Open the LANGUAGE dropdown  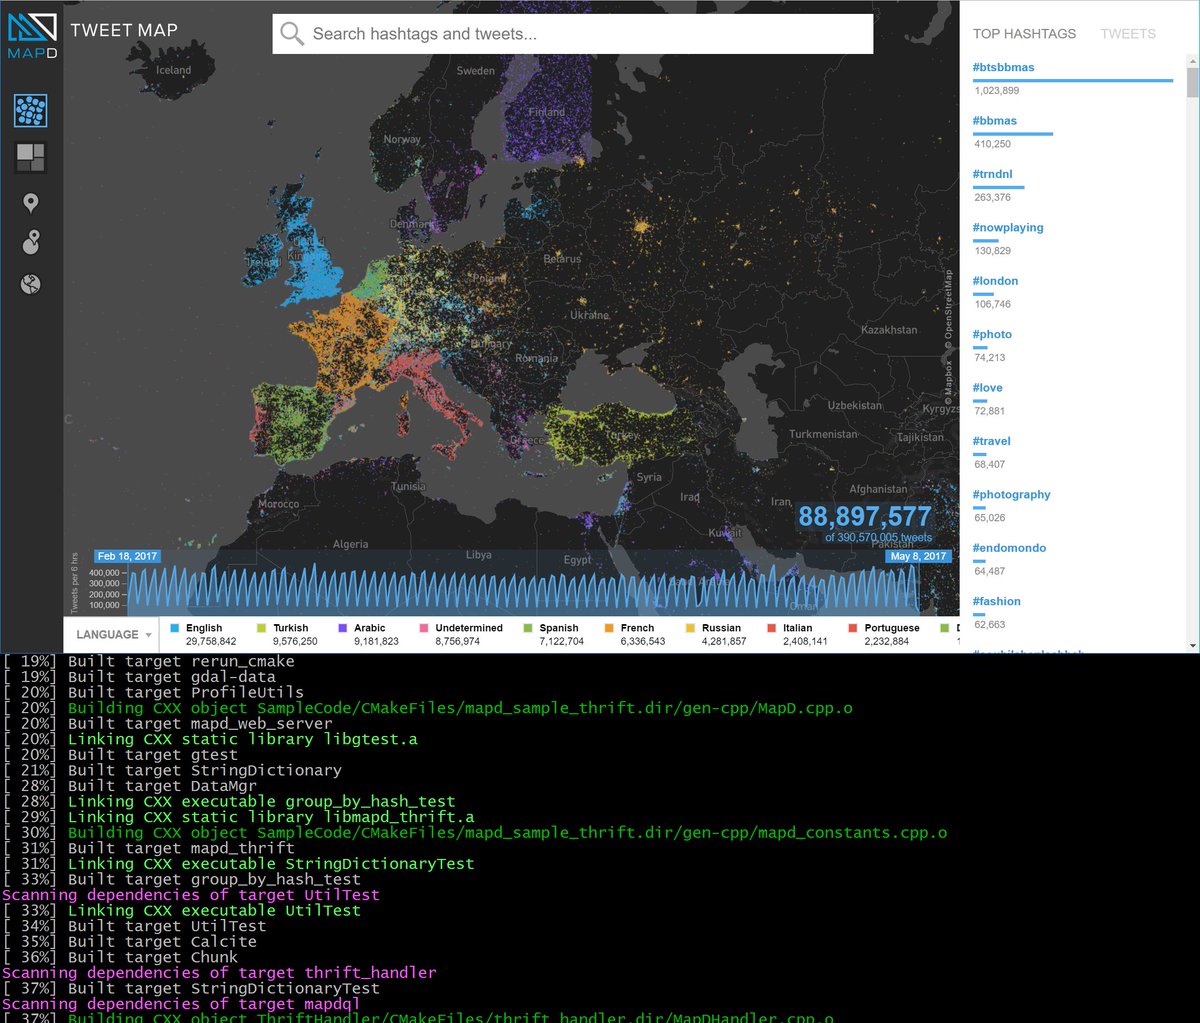point(113,634)
